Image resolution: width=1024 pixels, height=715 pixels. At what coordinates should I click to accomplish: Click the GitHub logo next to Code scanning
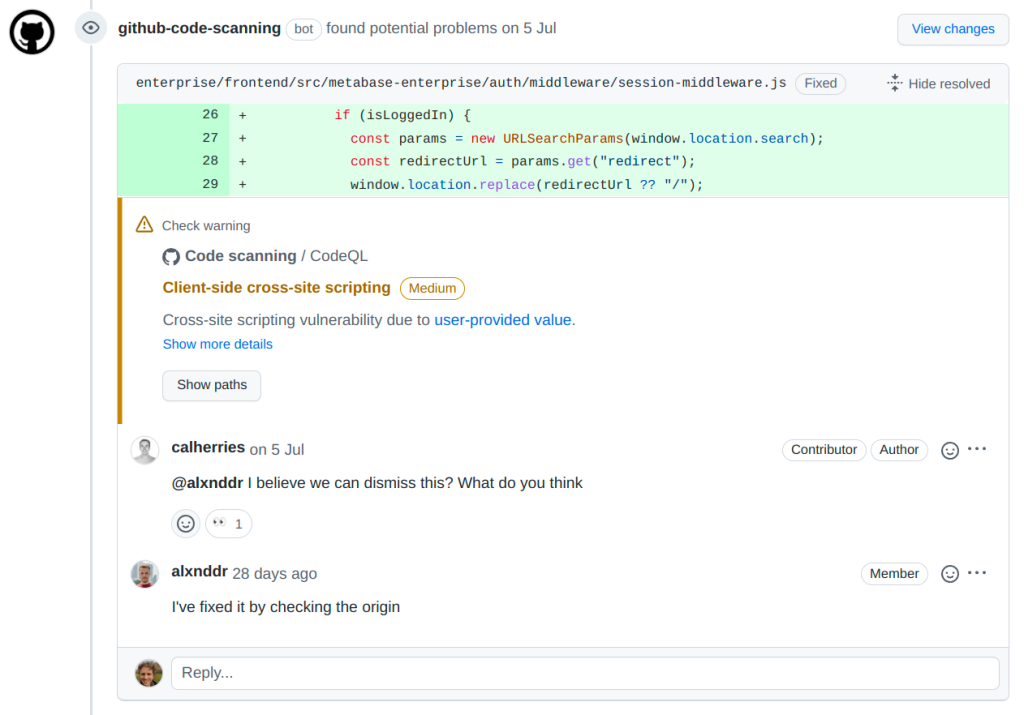[x=171, y=256]
